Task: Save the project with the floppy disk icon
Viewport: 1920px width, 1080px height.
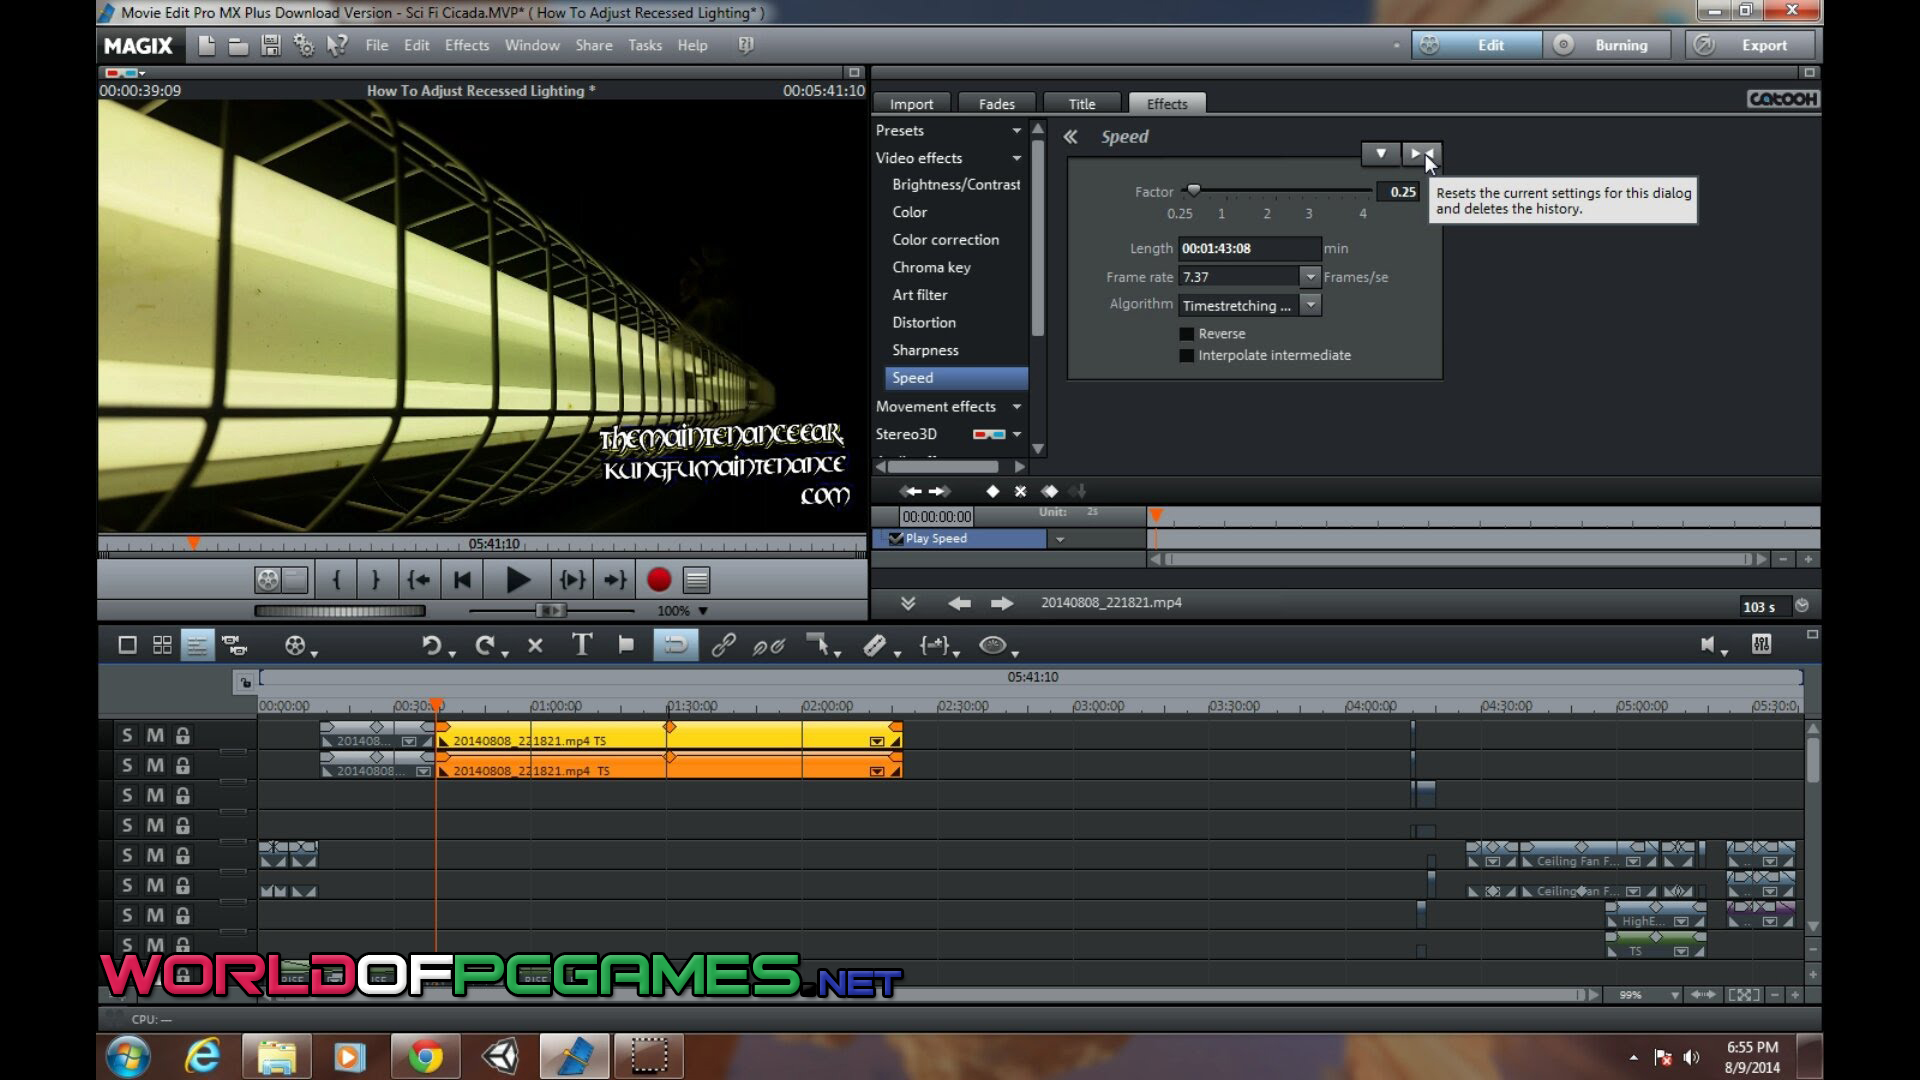Action: click(270, 45)
